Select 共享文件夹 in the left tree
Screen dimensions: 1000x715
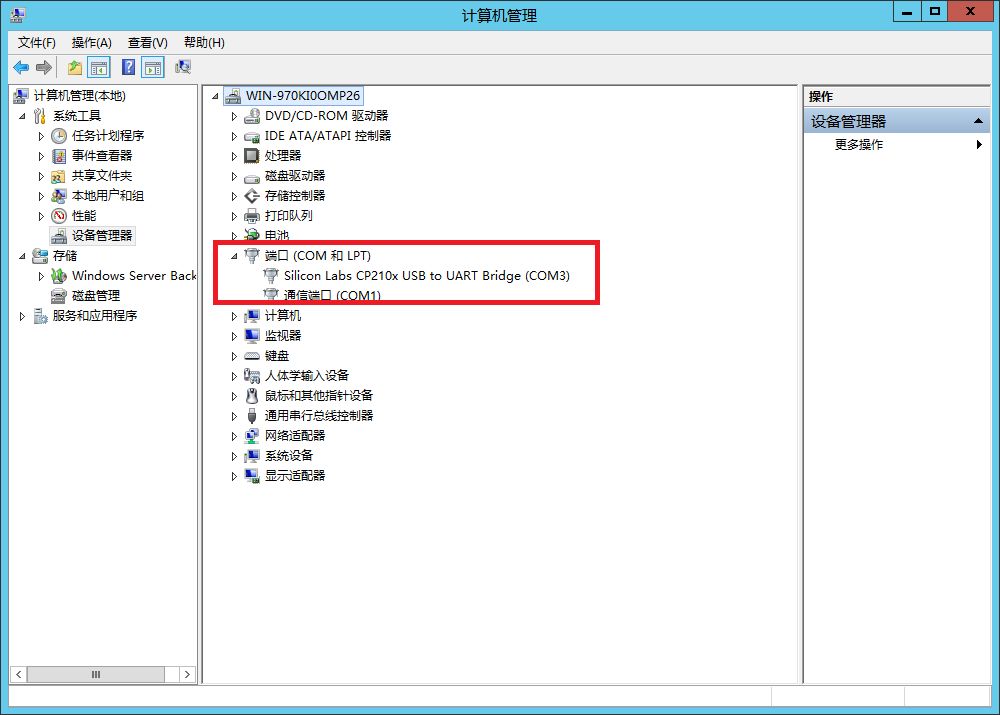pyautogui.click(x=102, y=176)
